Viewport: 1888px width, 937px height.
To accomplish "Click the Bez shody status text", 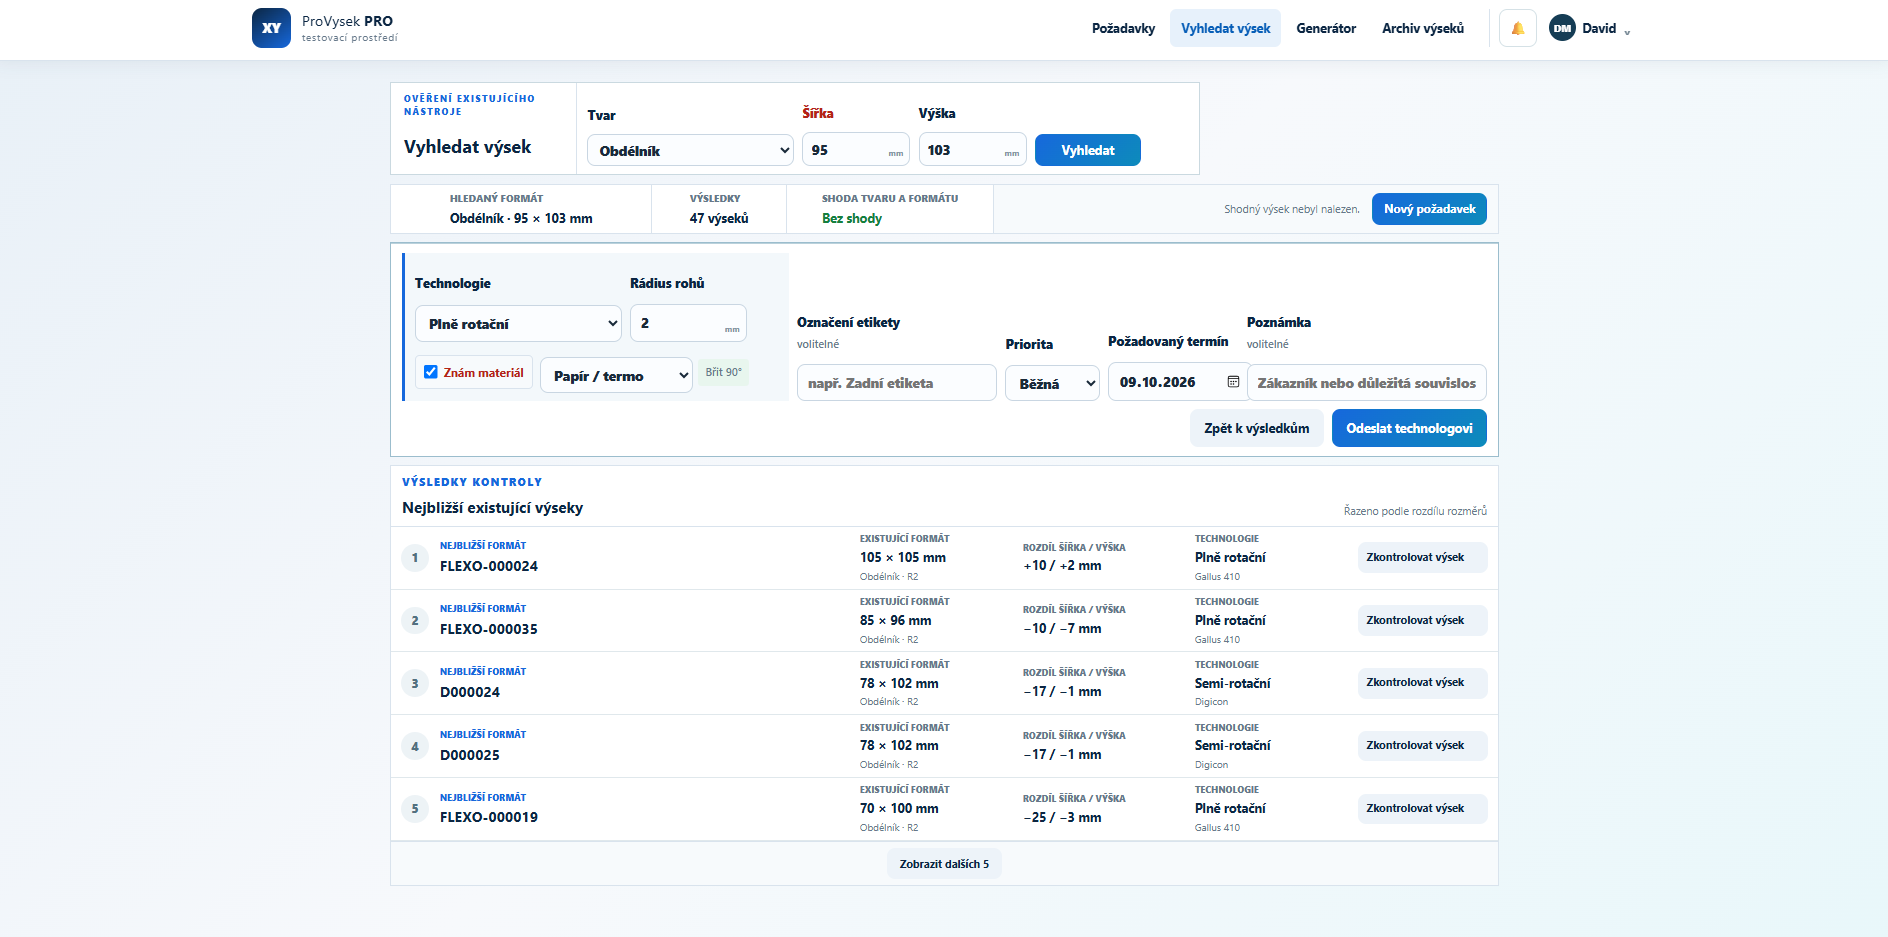I will pyautogui.click(x=852, y=218).
